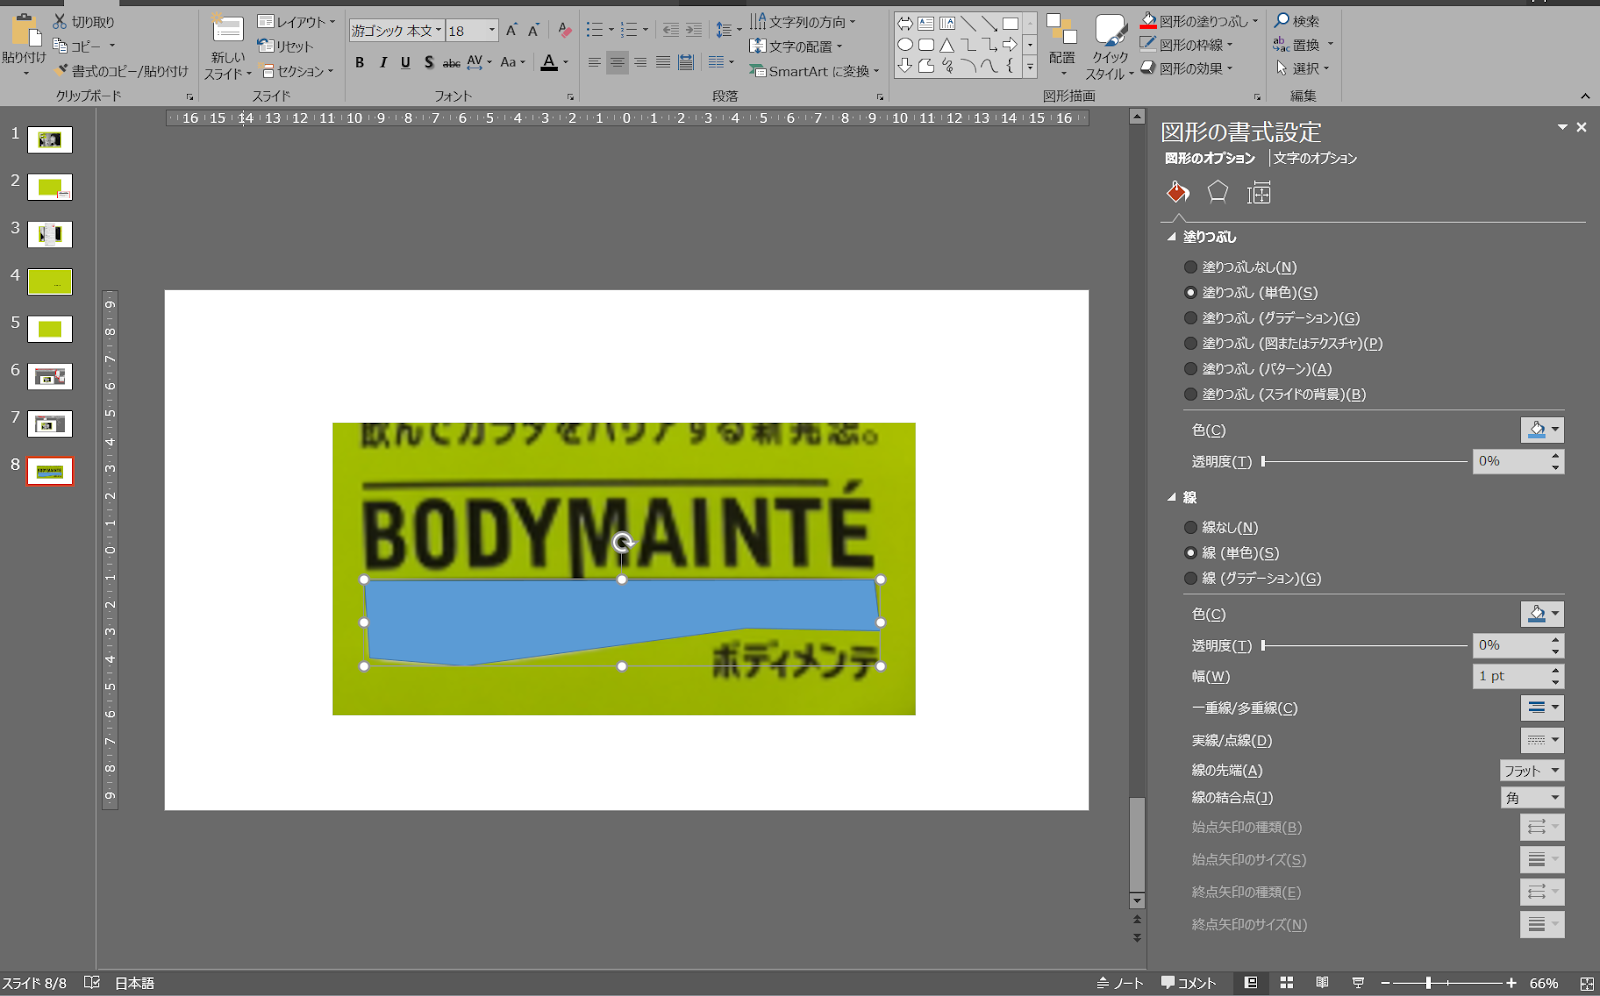The height and width of the screenshot is (996, 1600).
Task: Choose 線 (グラデーション)(G) option
Action: tap(1252, 578)
